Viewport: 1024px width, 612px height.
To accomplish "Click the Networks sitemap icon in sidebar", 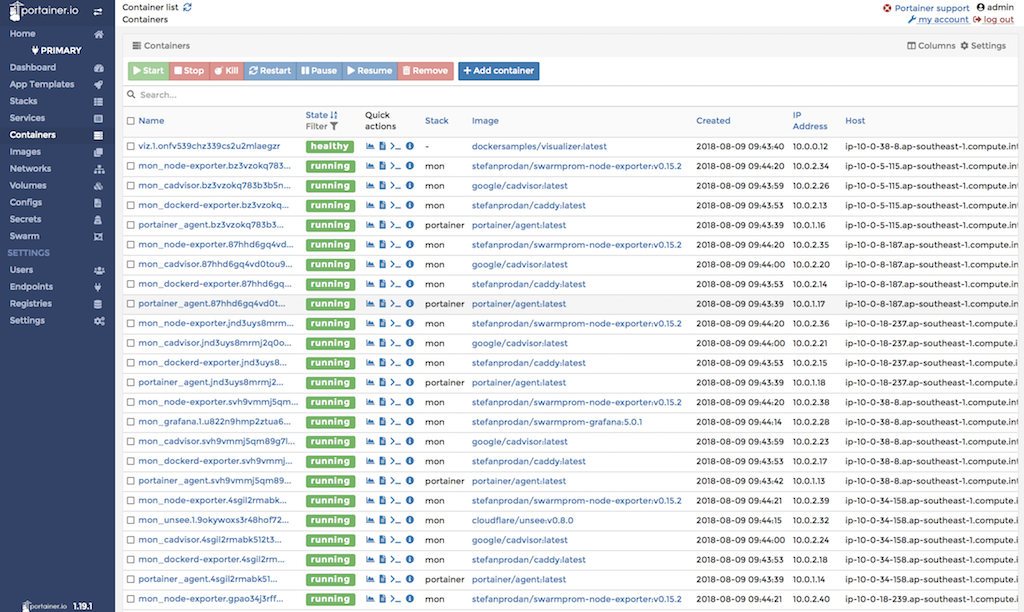I will [99, 169].
